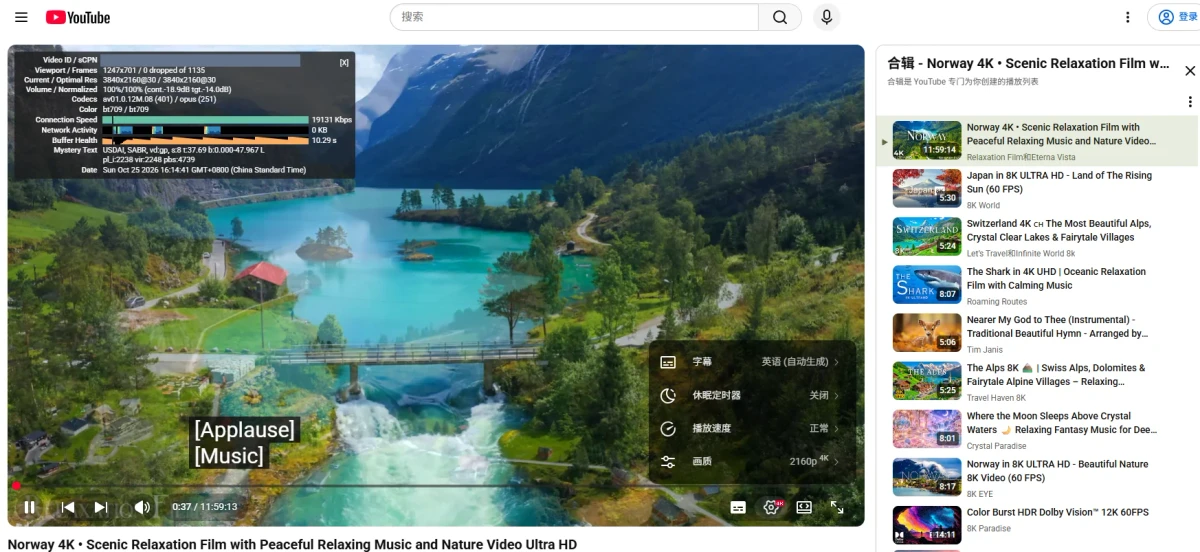Click channel name '8K EYE'
This screenshot has height=552, width=1200.
pyautogui.click(x=978, y=493)
